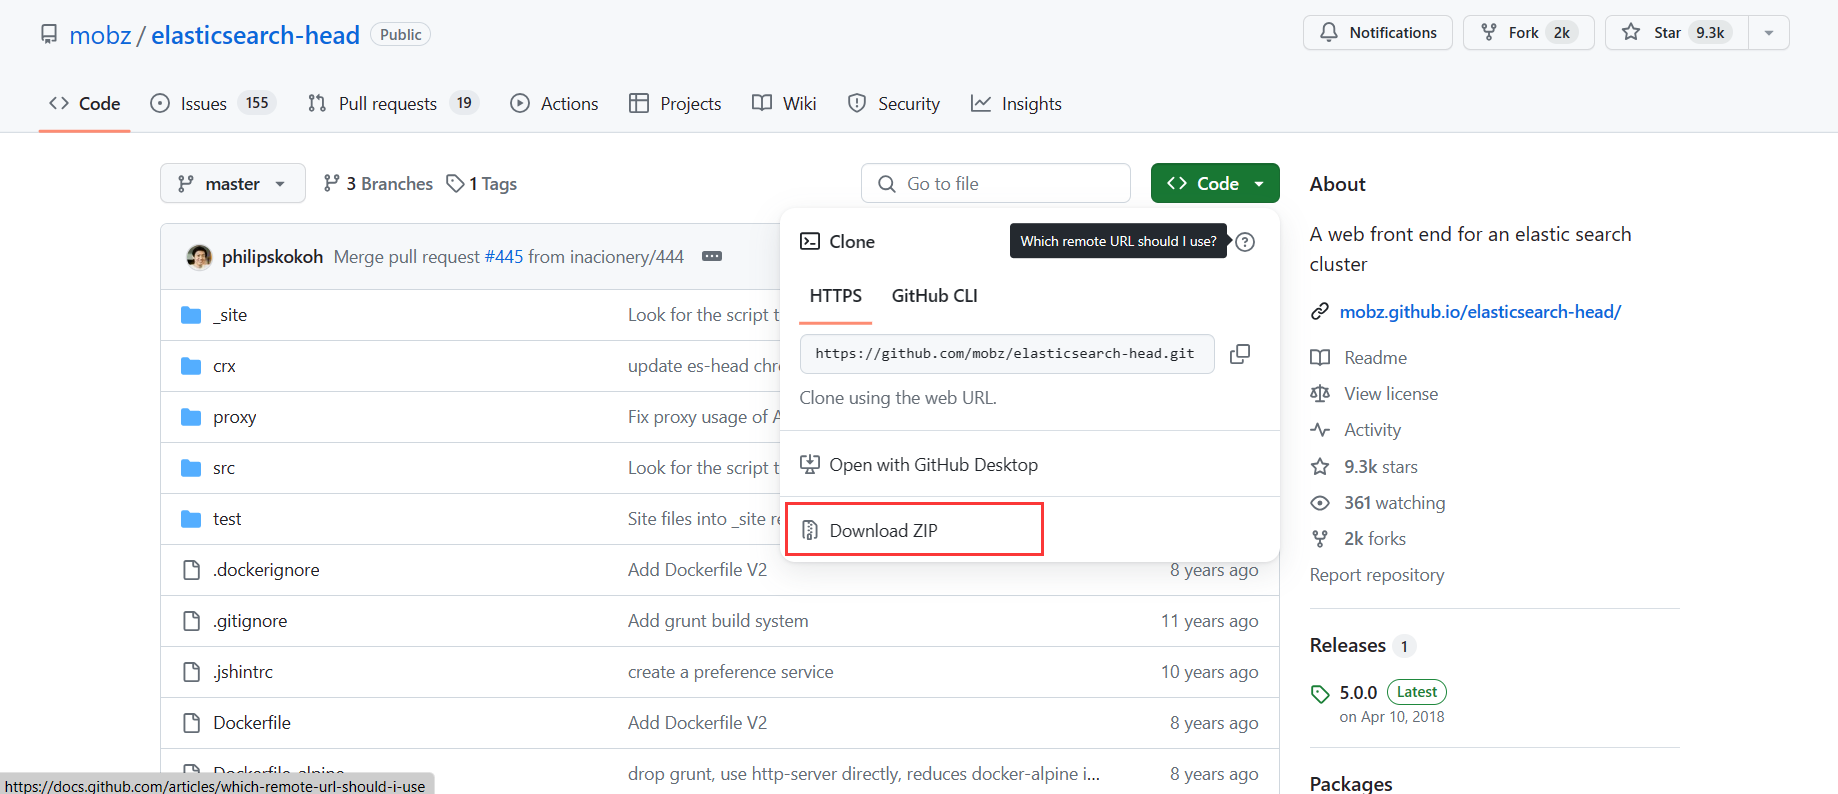Open 'Add Dockerfile V2' commit for .dockerignore
This screenshot has width=1838, height=794.
(697, 570)
